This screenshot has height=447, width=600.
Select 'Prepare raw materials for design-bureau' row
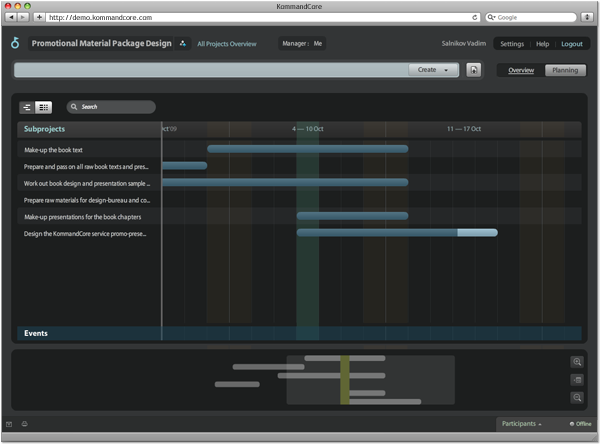tap(86, 201)
